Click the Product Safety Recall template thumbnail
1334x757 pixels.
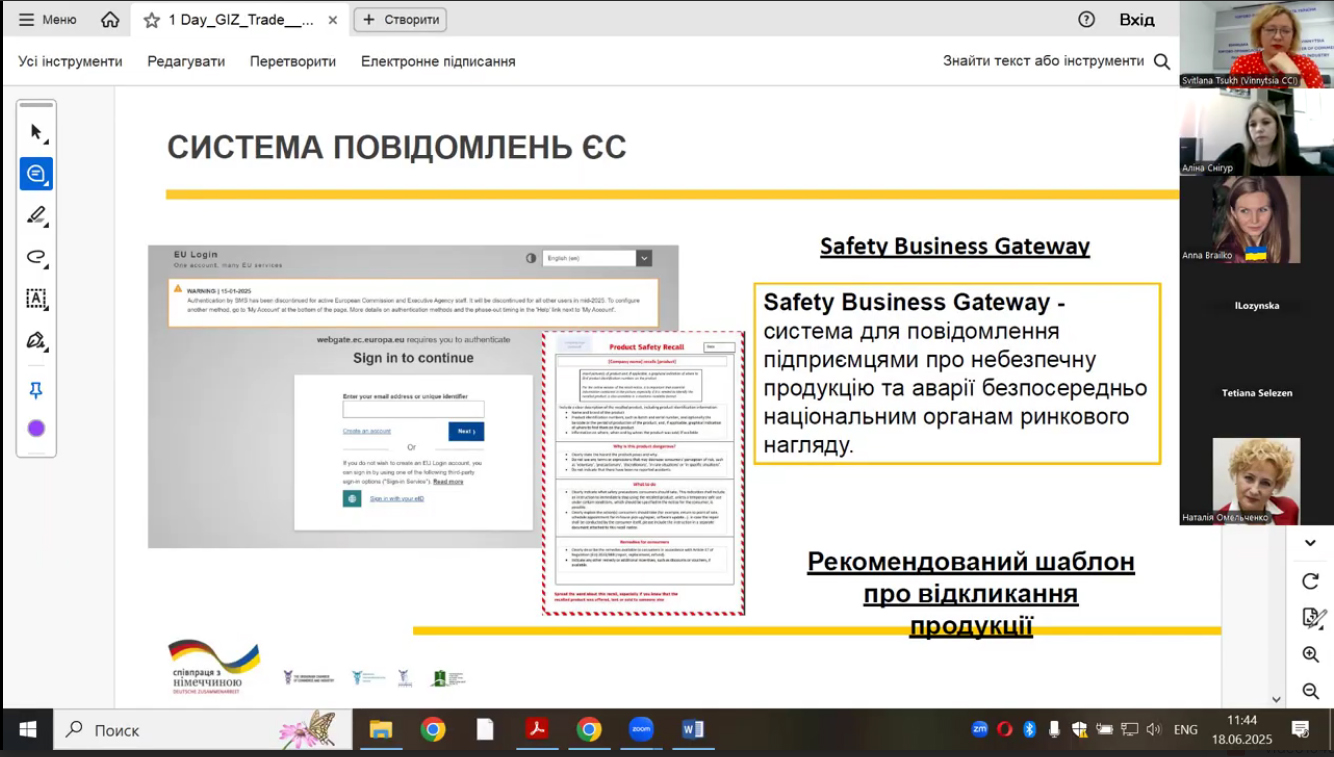tap(643, 473)
